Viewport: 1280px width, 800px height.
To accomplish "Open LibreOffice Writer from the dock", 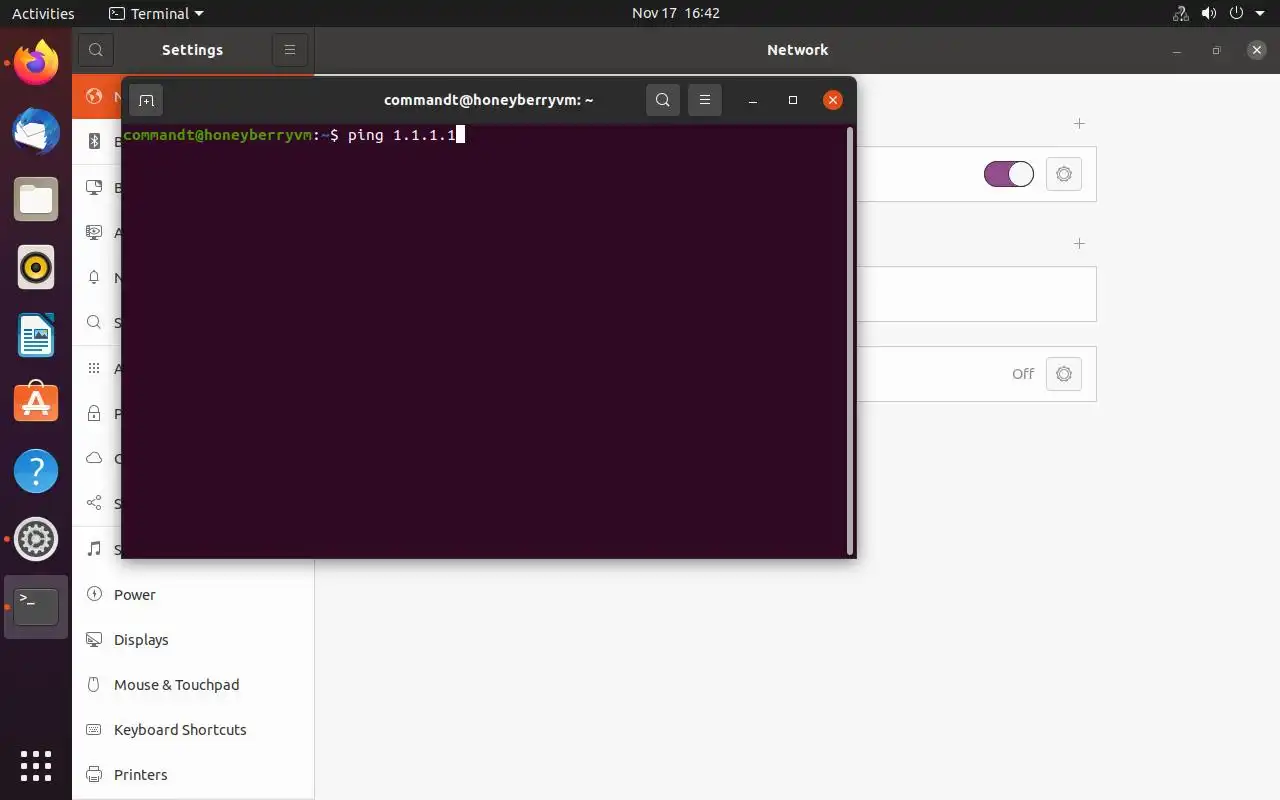I will 36,335.
